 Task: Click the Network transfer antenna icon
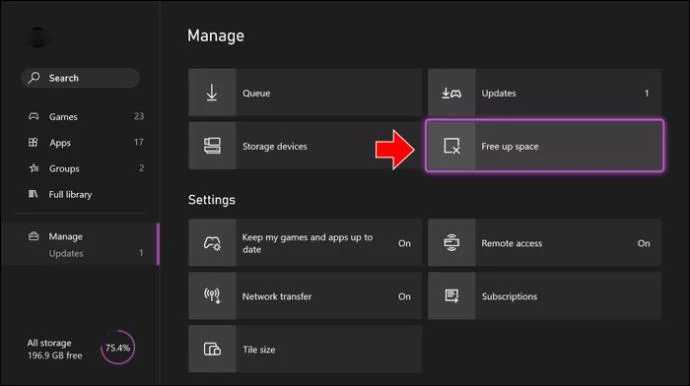(212, 296)
